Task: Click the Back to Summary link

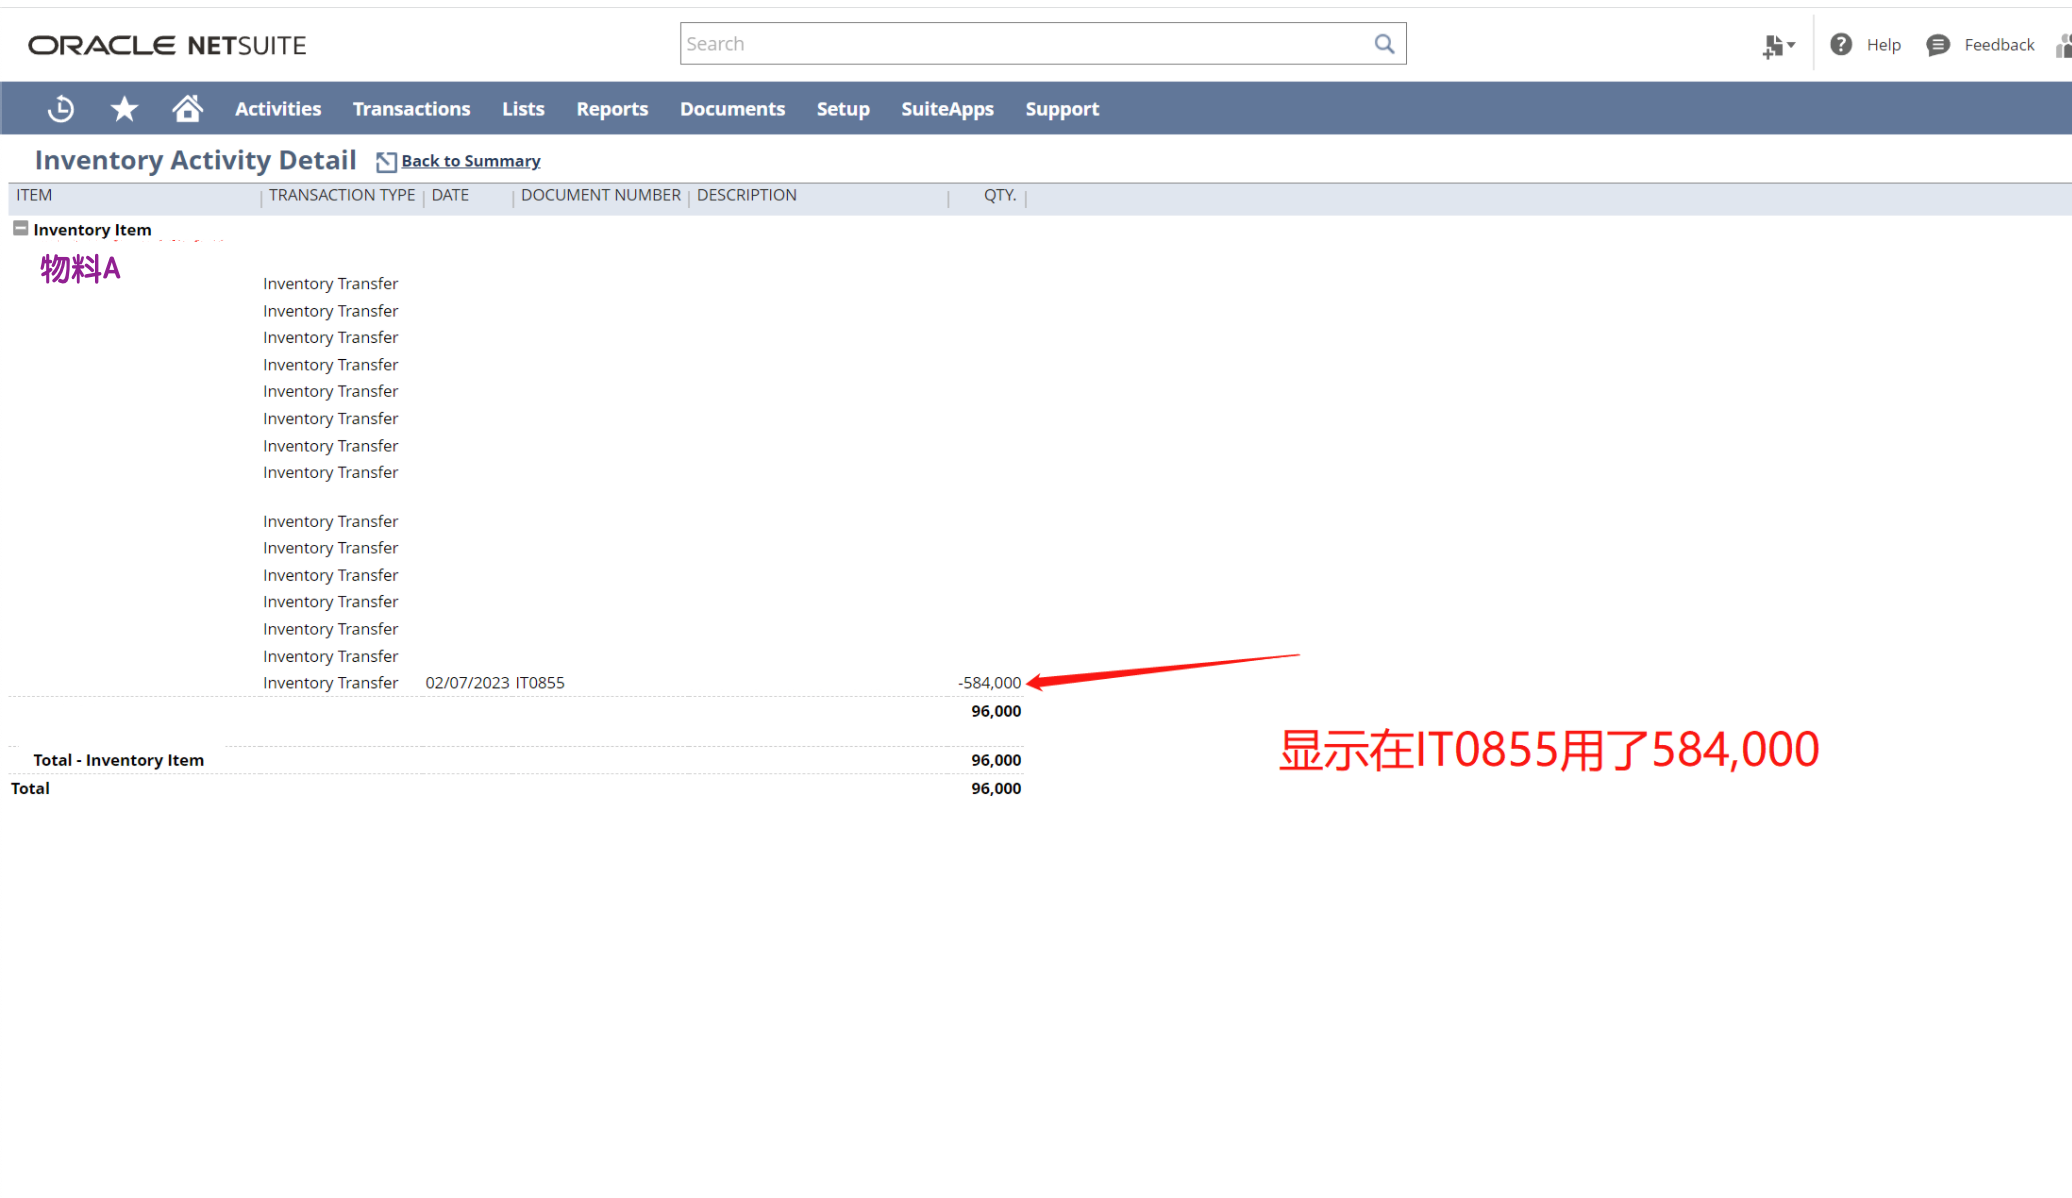Action: pos(470,161)
